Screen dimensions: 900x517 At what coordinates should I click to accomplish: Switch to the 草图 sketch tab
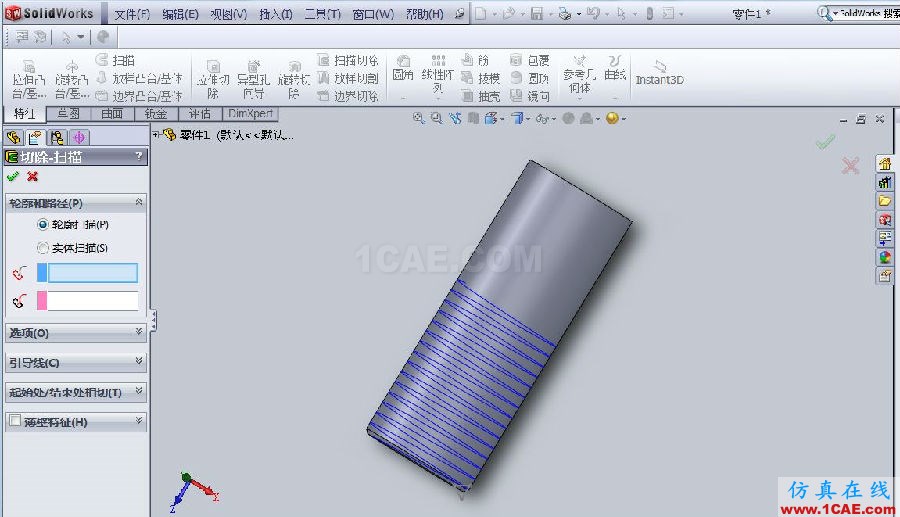tap(68, 113)
